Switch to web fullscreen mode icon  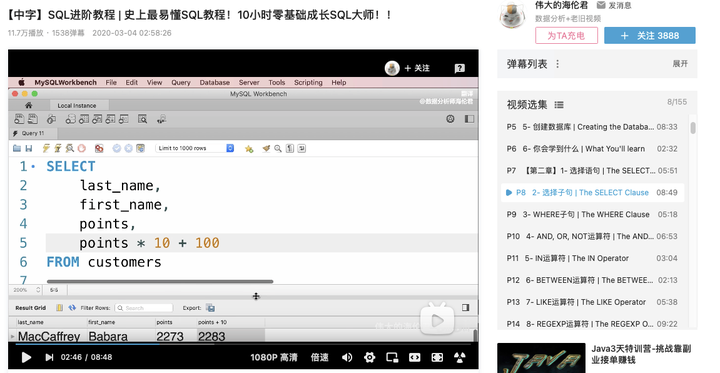coord(415,357)
